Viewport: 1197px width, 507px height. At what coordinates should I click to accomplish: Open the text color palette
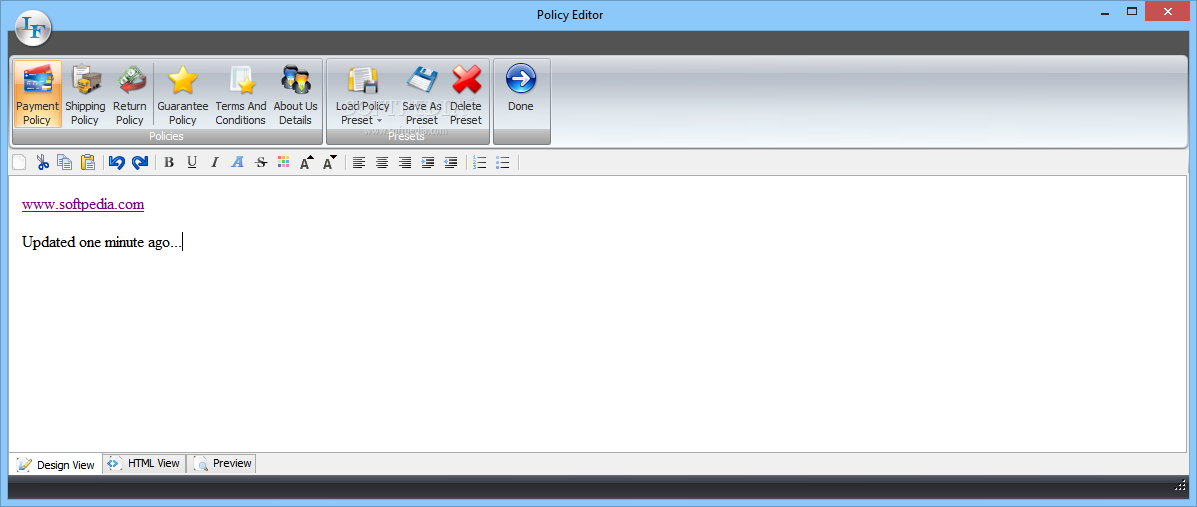[283, 162]
